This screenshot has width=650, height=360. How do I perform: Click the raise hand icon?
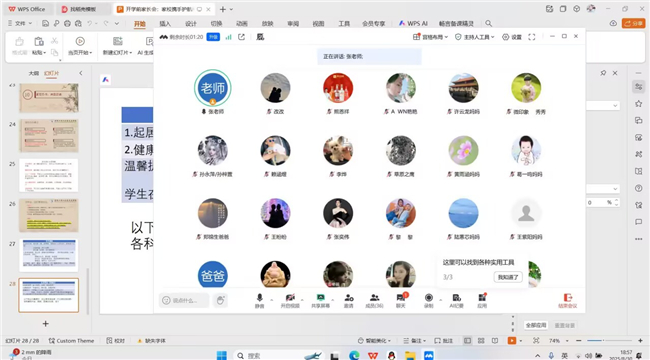pos(221,300)
